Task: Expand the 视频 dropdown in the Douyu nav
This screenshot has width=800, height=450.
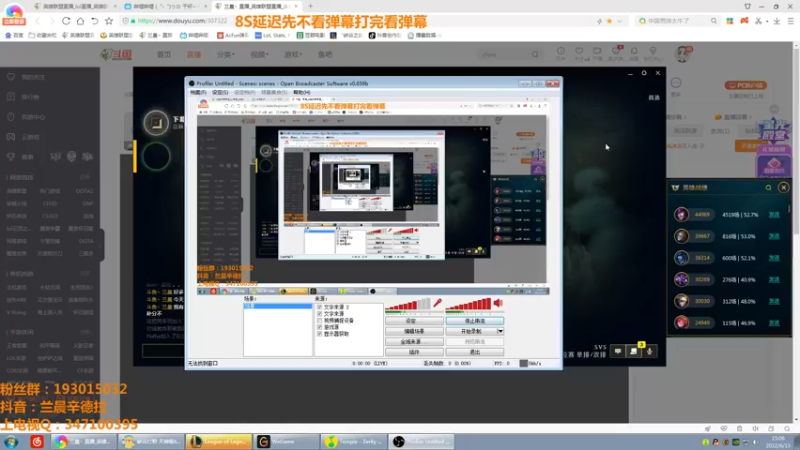Action: pyautogui.click(x=259, y=54)
